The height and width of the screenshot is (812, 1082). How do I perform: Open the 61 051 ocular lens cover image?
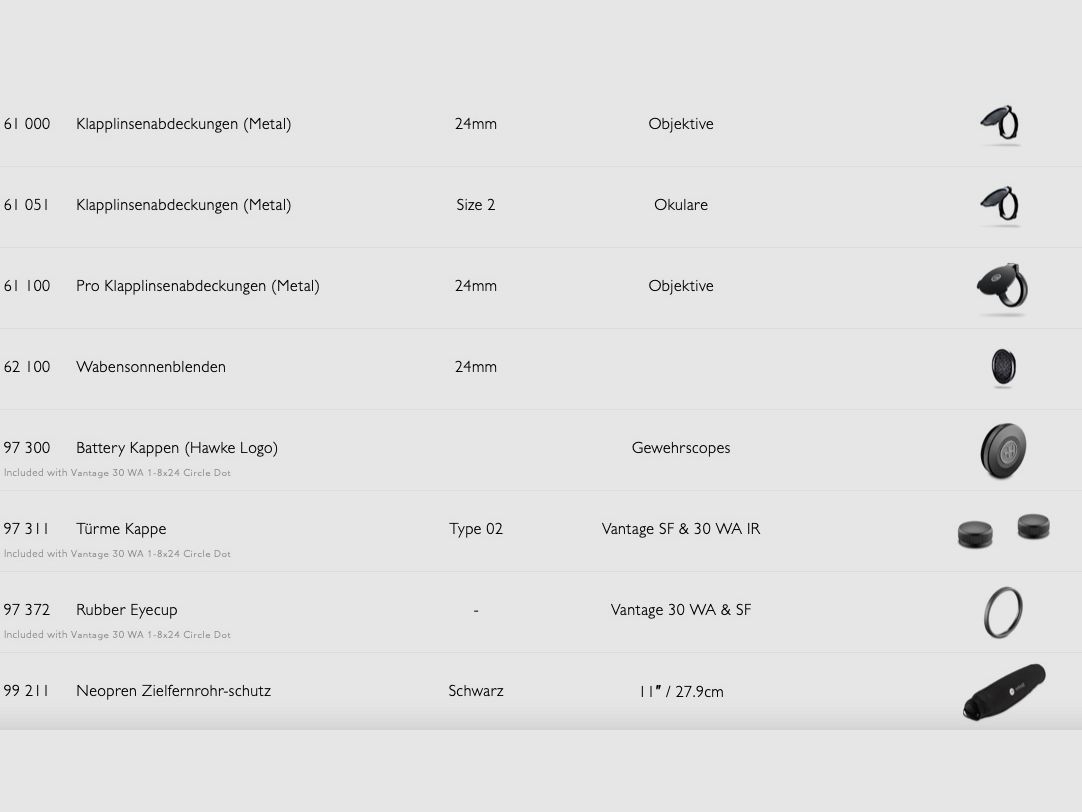coord(1000,206)
